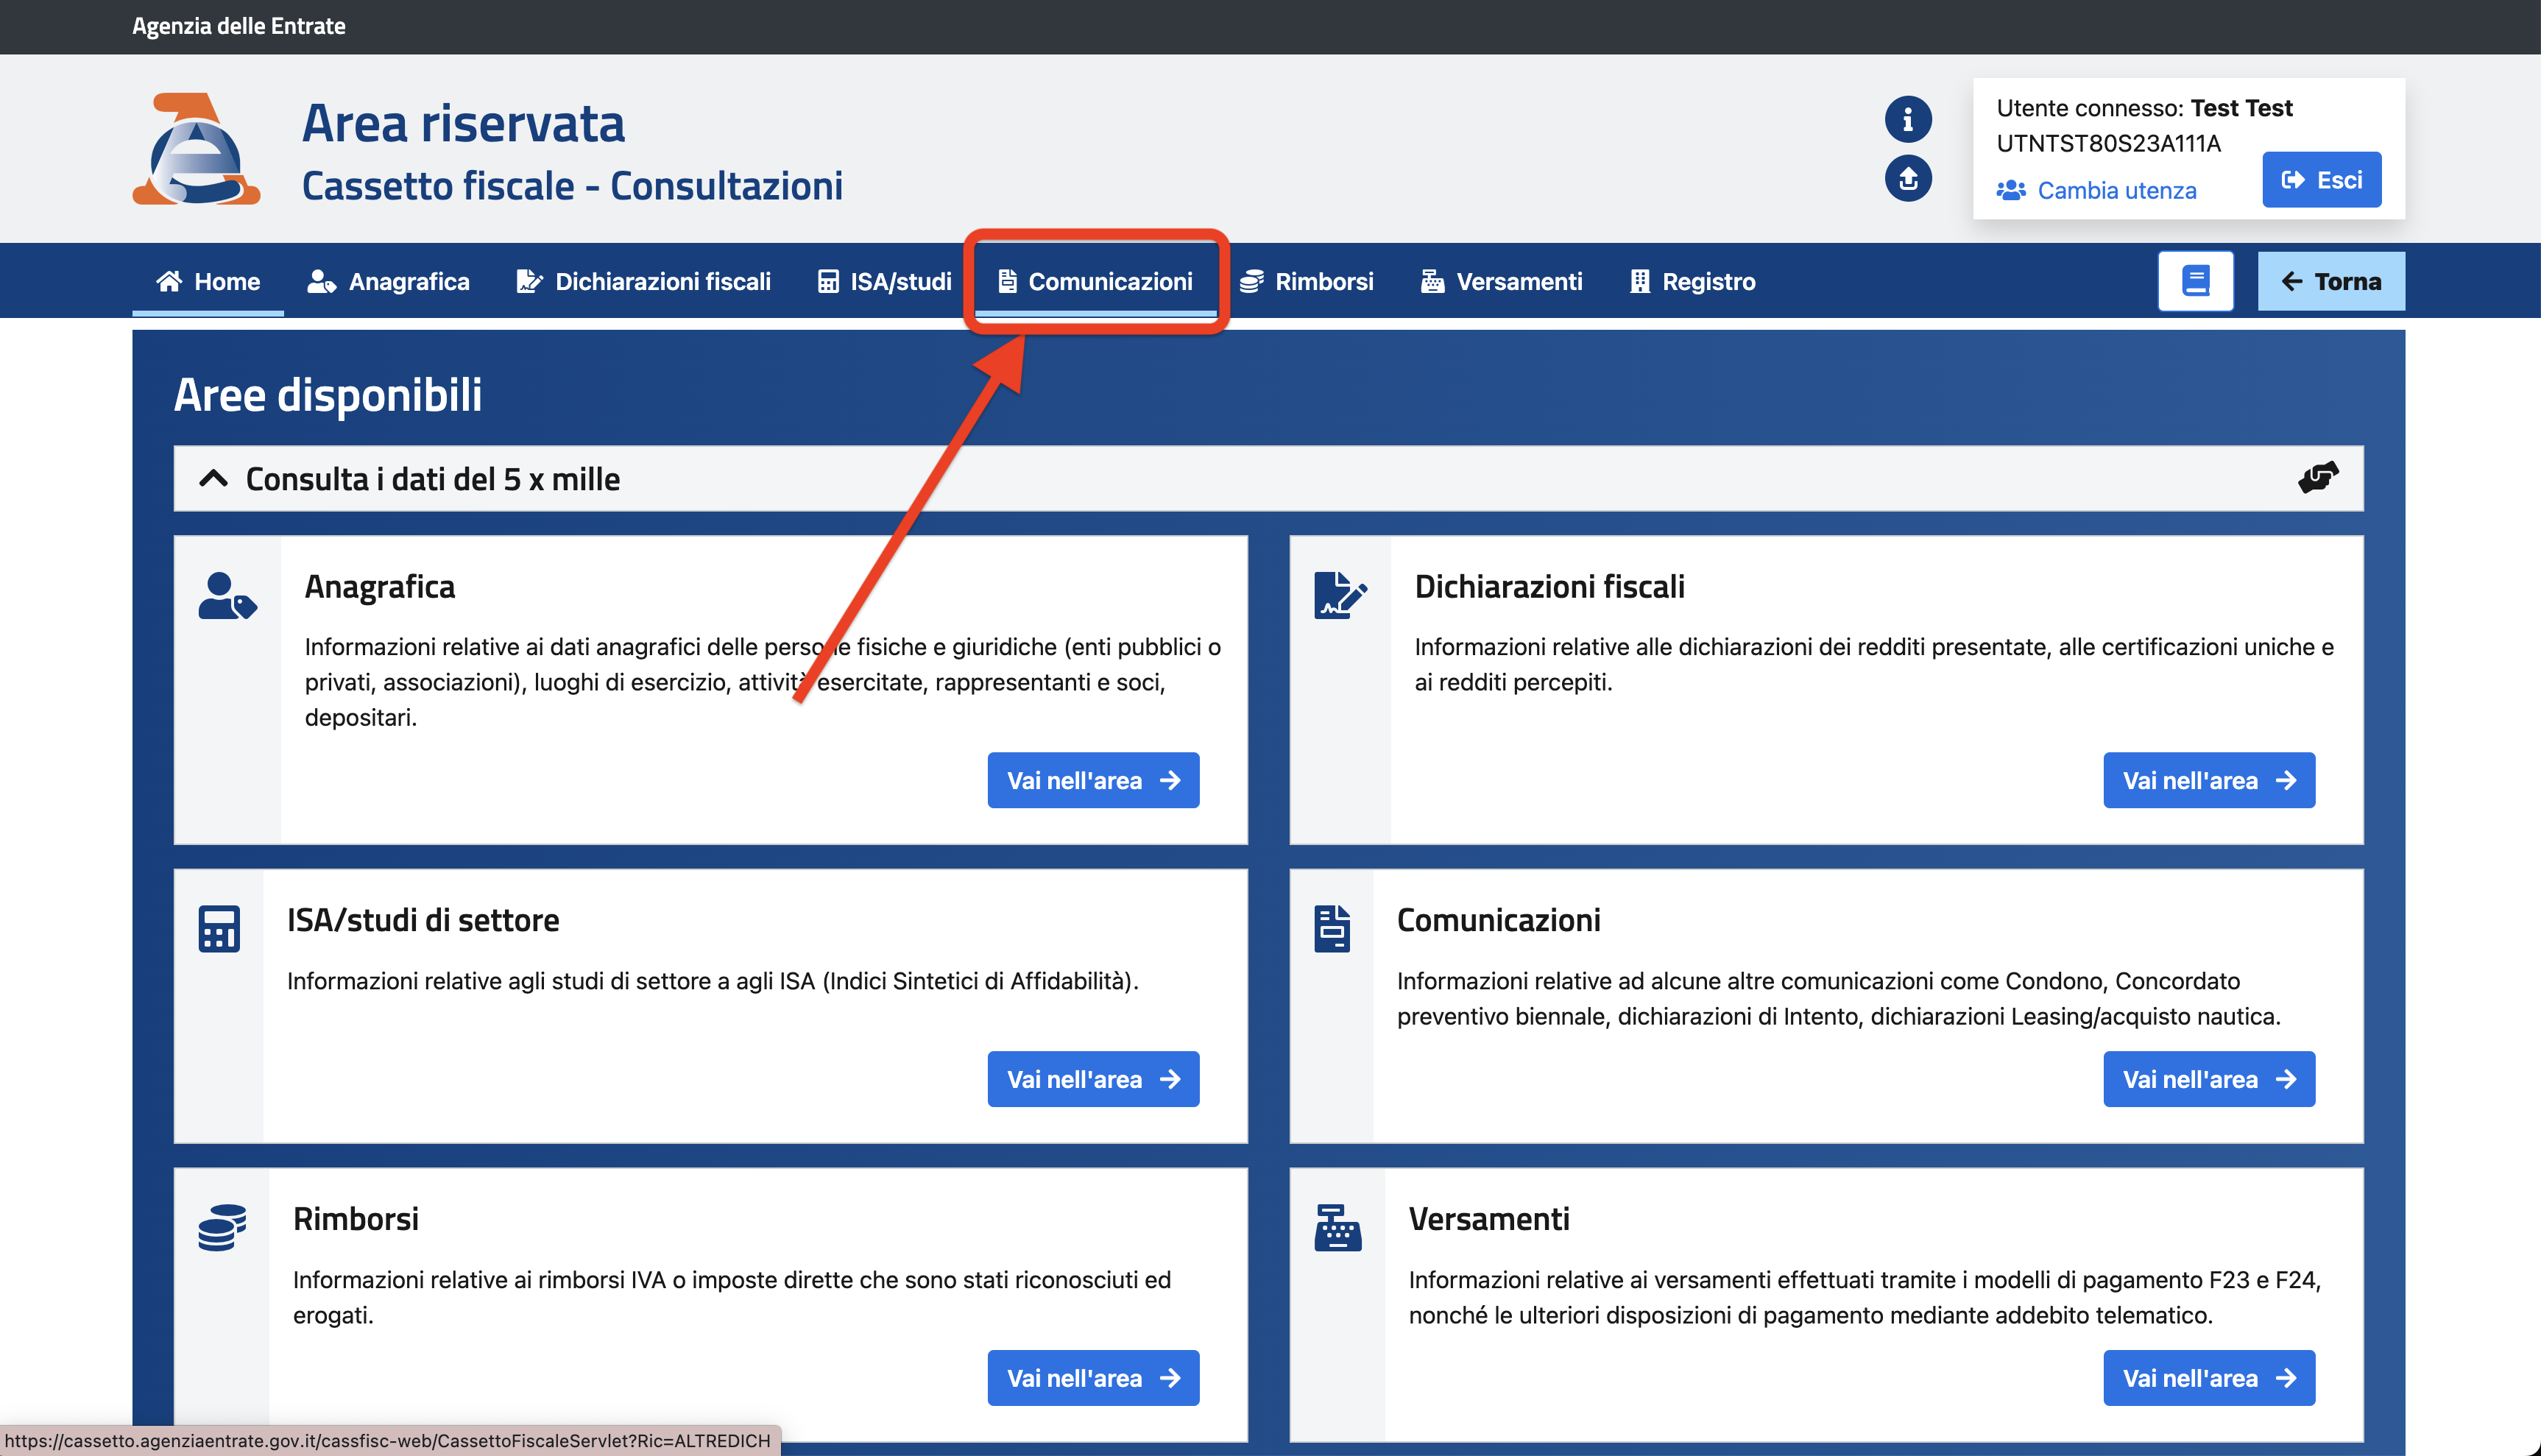Click the ISA/studi di settore calculator icon
This screenshot has height=1456, width=2541.
[219, 928]
